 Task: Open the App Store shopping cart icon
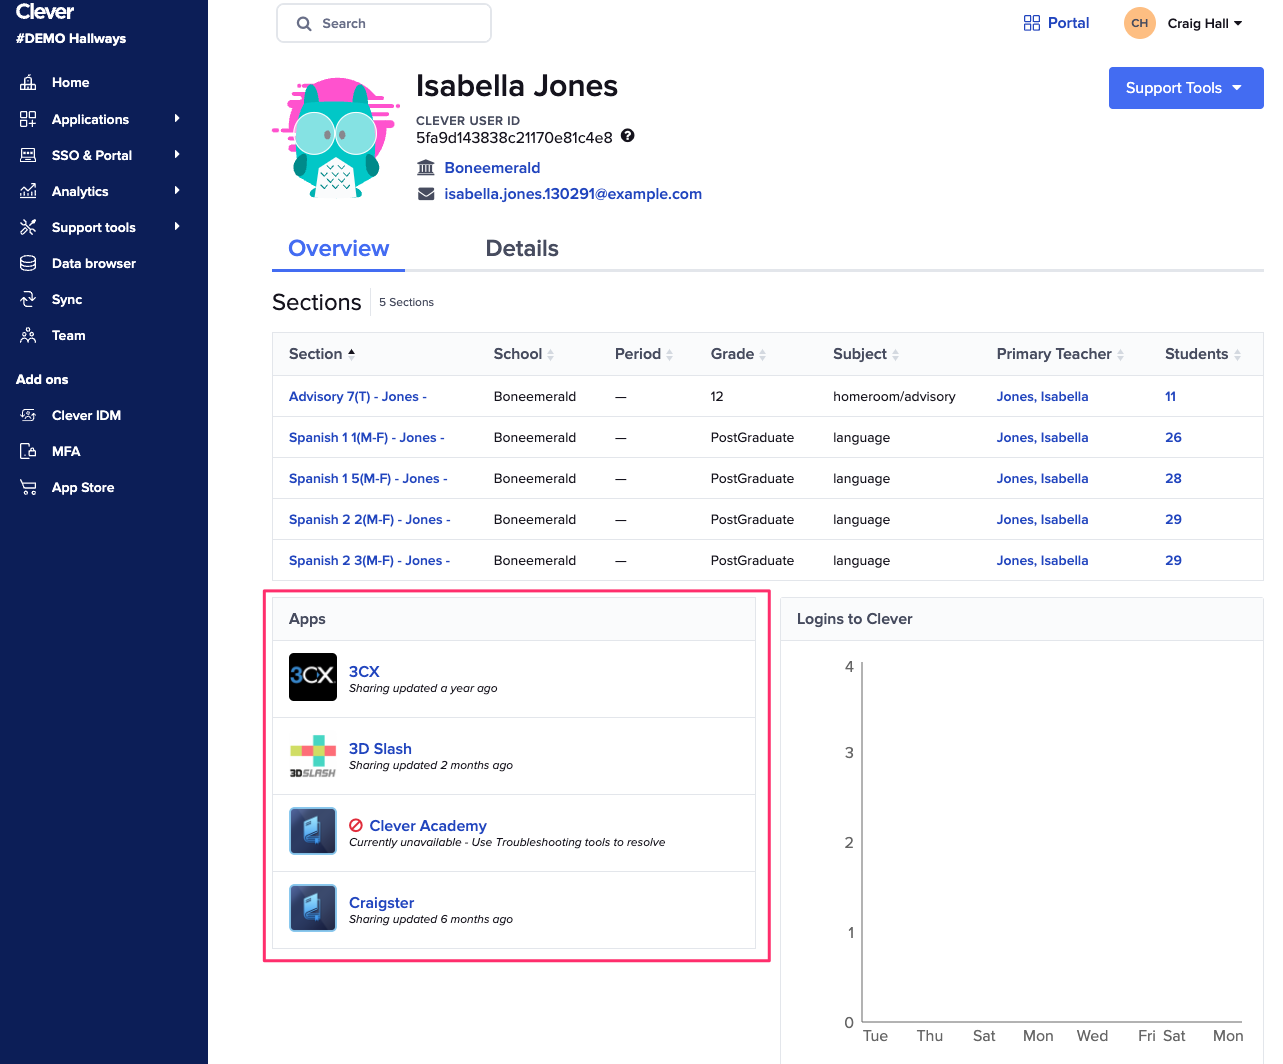coord(29,487)
